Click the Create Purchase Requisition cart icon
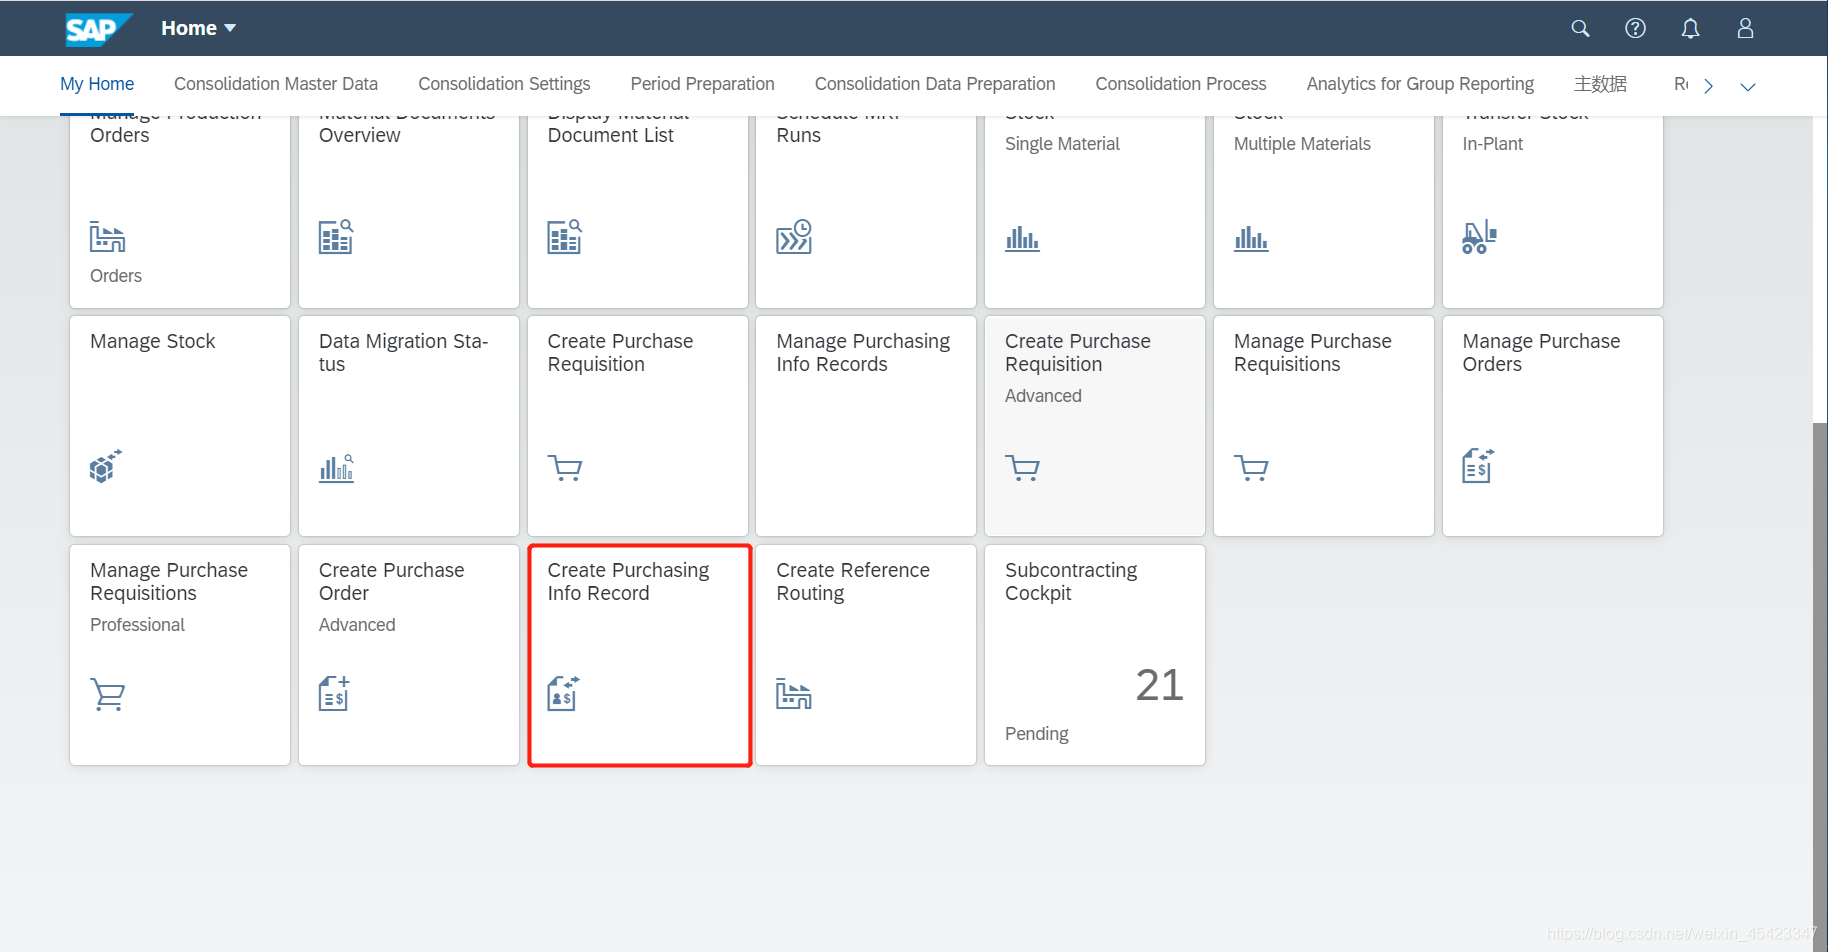This screenshot has width=1828, height=952. click(565, 468)
